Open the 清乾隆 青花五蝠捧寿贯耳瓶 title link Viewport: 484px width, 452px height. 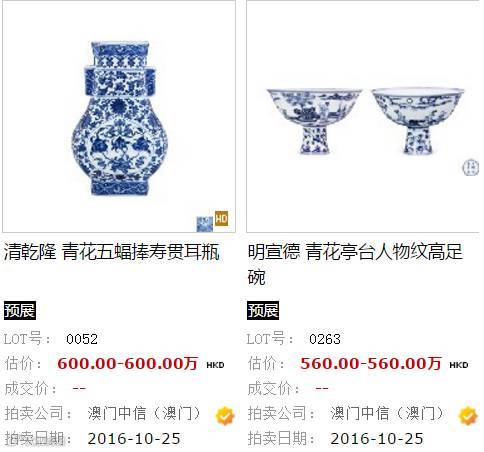point(112,252)
